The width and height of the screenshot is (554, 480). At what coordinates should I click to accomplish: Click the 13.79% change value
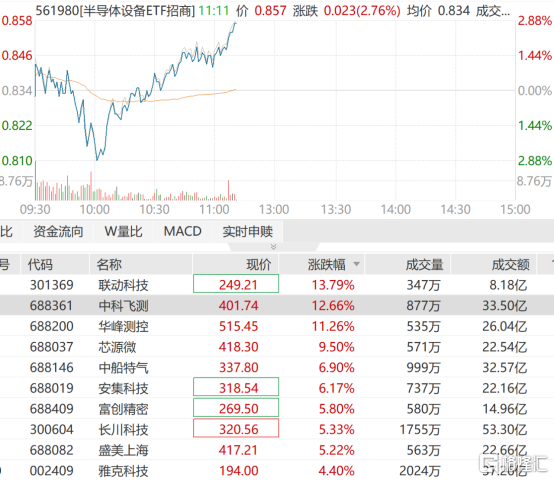(333, 285)
